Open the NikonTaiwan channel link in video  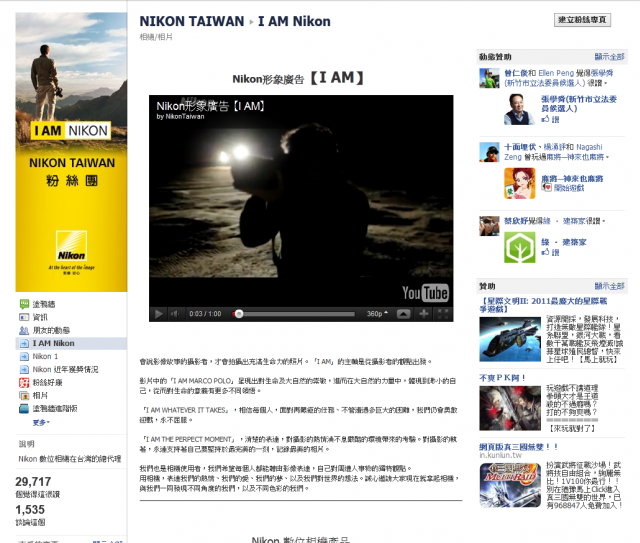click(185, 116)
